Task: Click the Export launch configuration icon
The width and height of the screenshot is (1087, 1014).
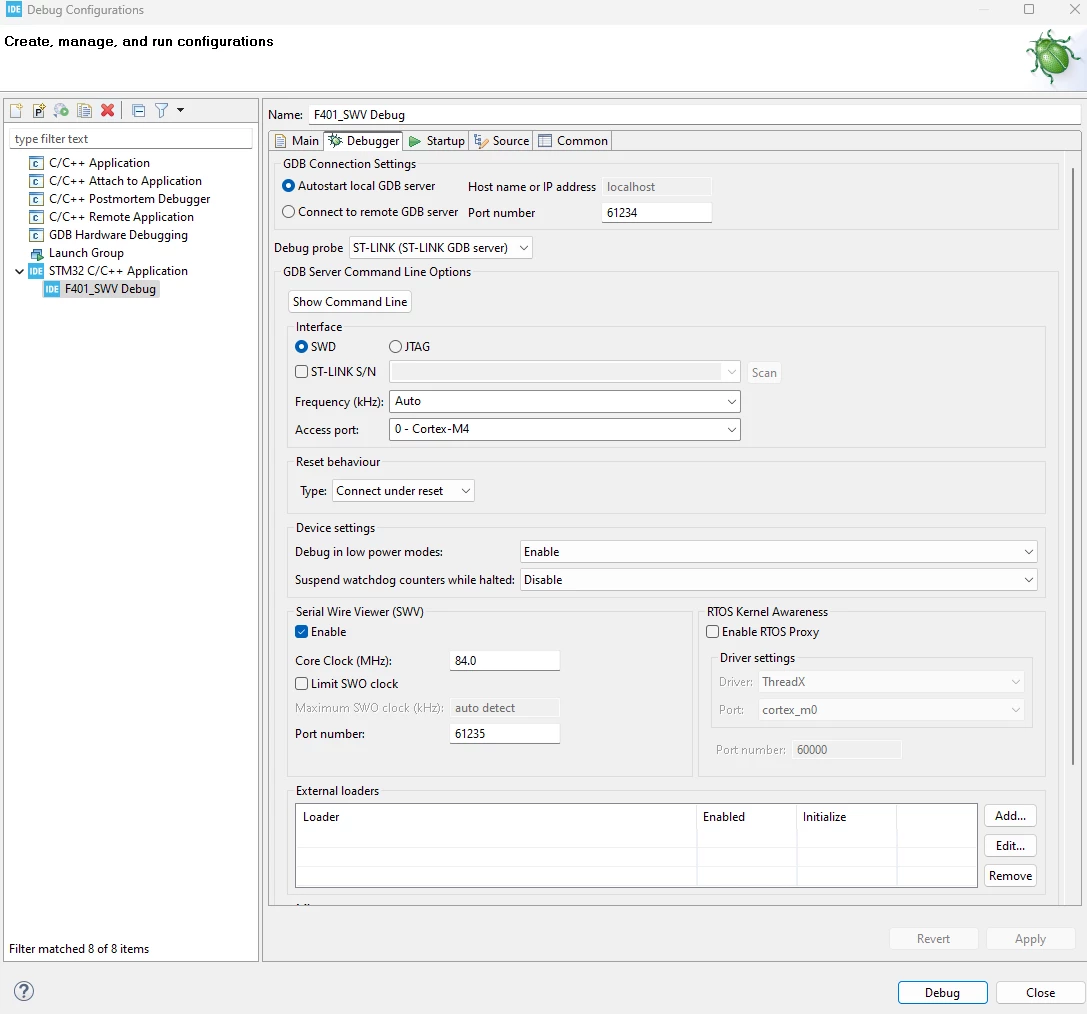Action: pyautogui.click(x=62, y=110)
